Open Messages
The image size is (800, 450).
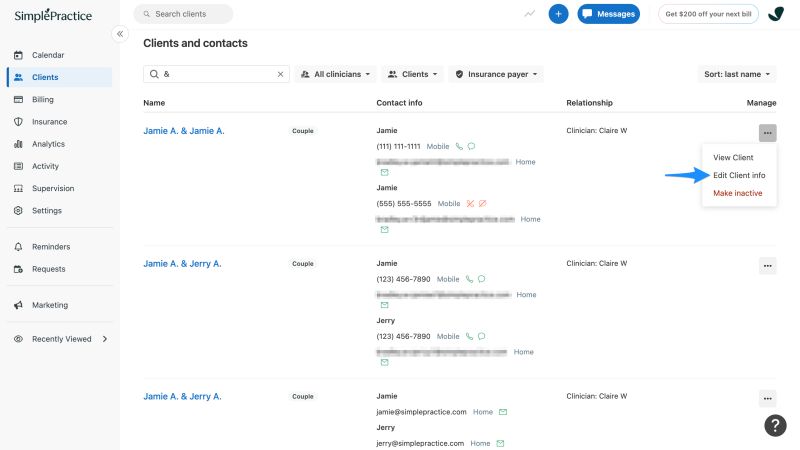pyautogui.click(x=608, y=14)
